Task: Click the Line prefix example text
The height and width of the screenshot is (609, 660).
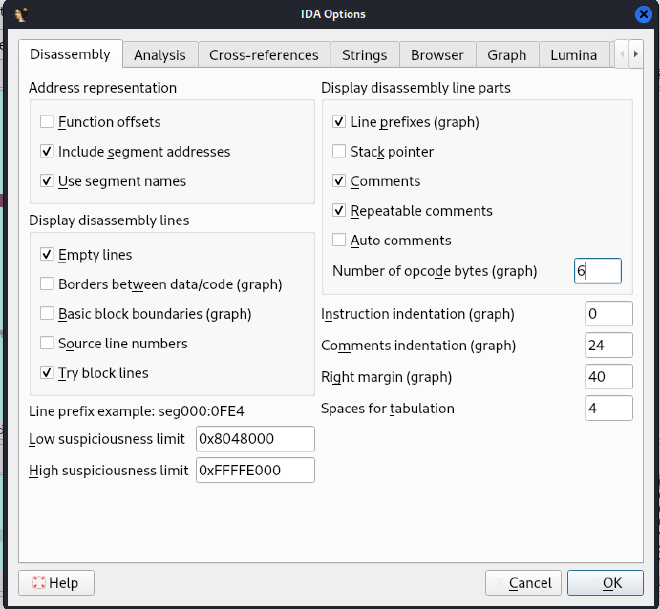Action: [x=137, y=411]
